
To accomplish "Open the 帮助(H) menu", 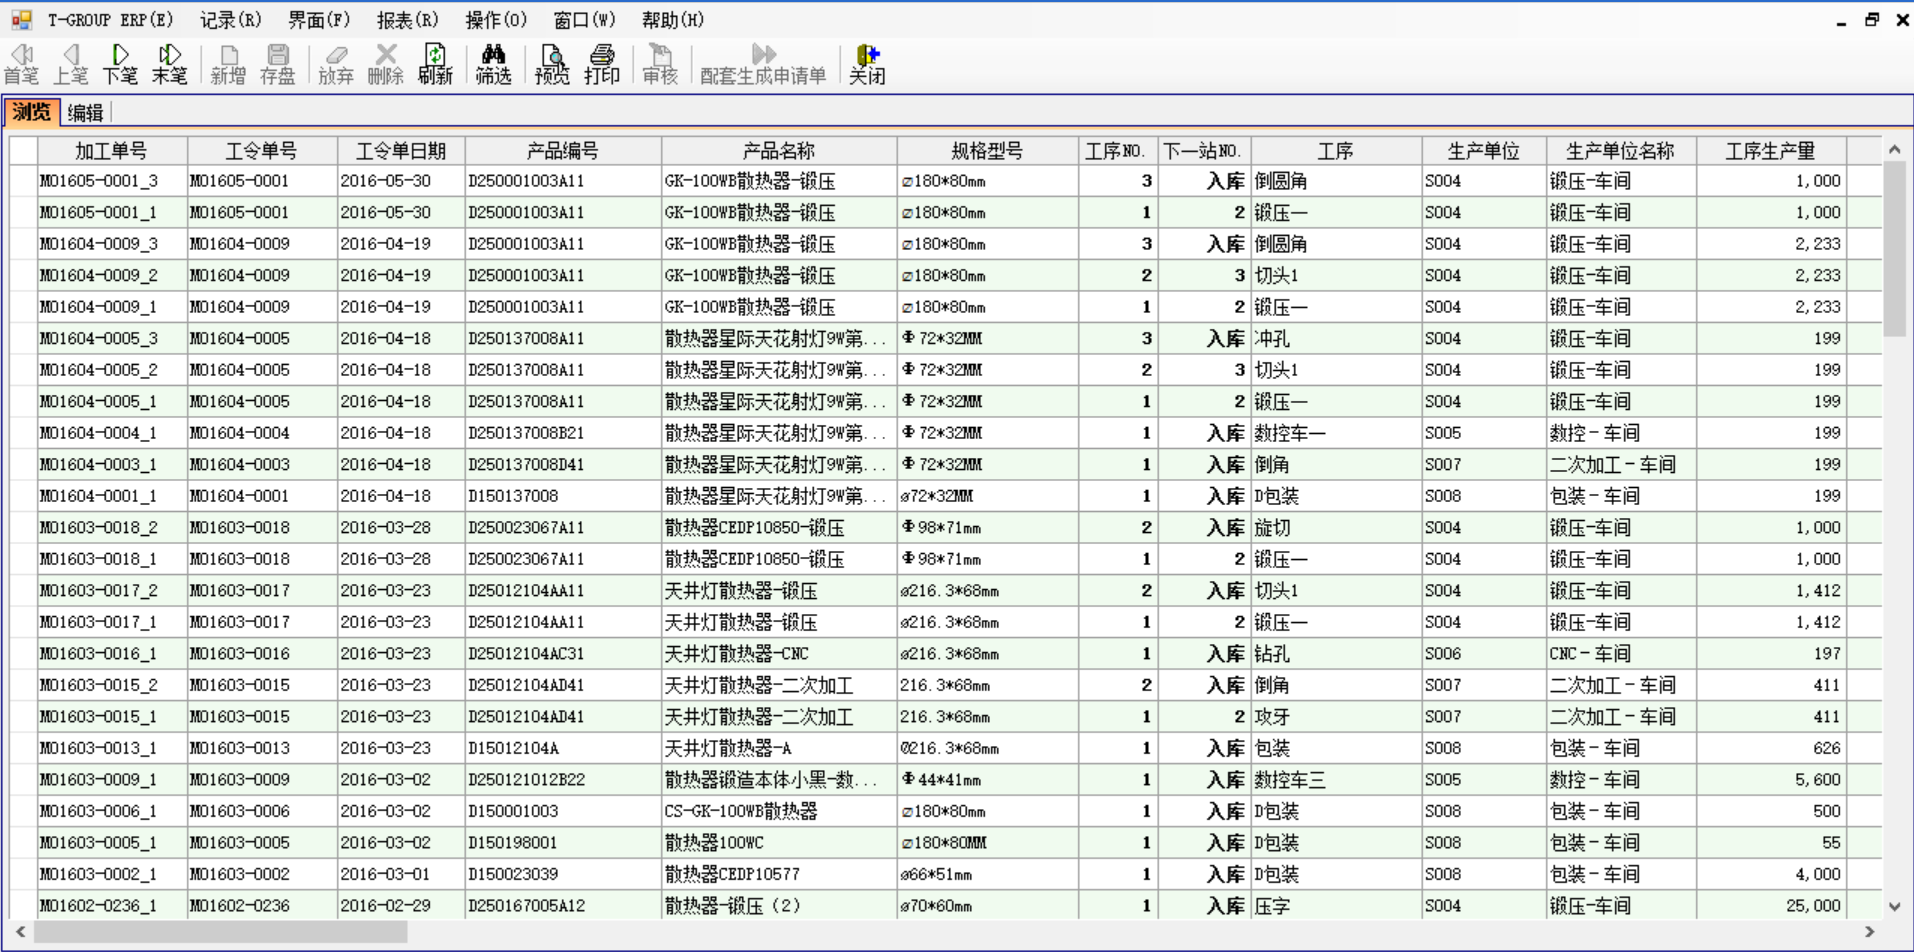I will coord(673,20).
